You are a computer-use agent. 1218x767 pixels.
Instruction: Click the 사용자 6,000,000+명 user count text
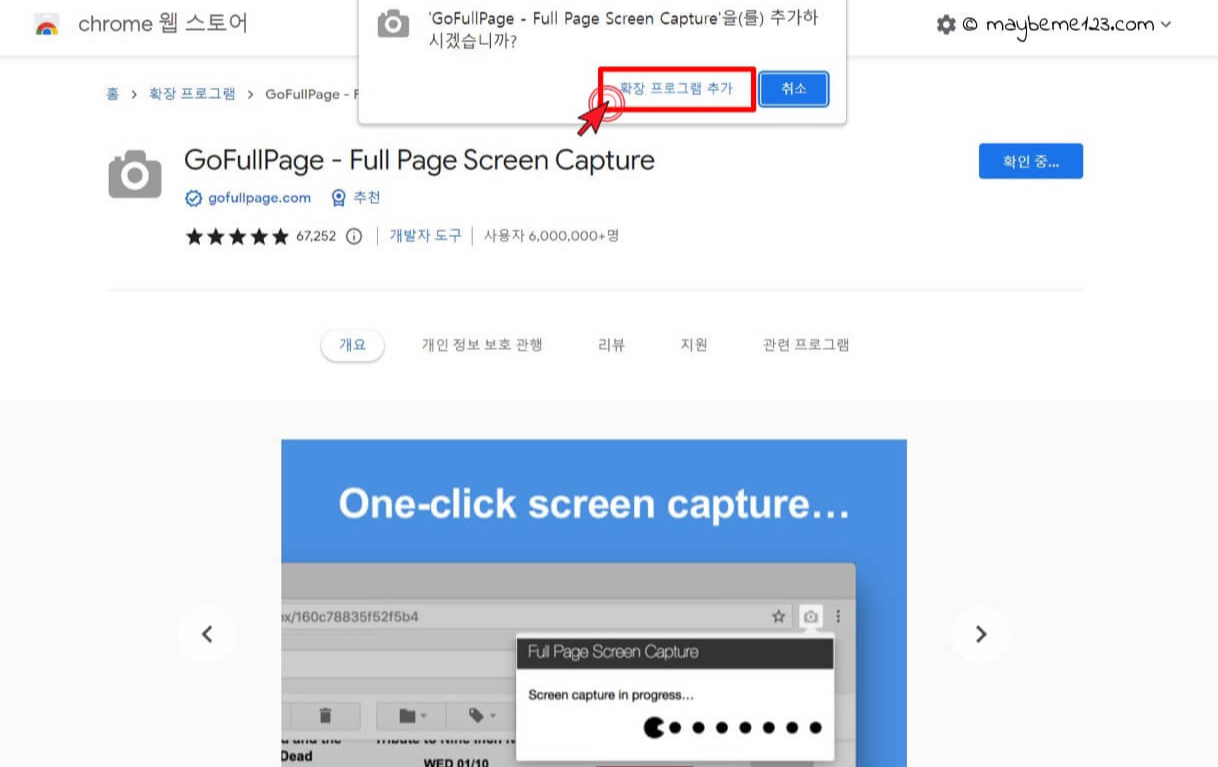tap(551, 236)
